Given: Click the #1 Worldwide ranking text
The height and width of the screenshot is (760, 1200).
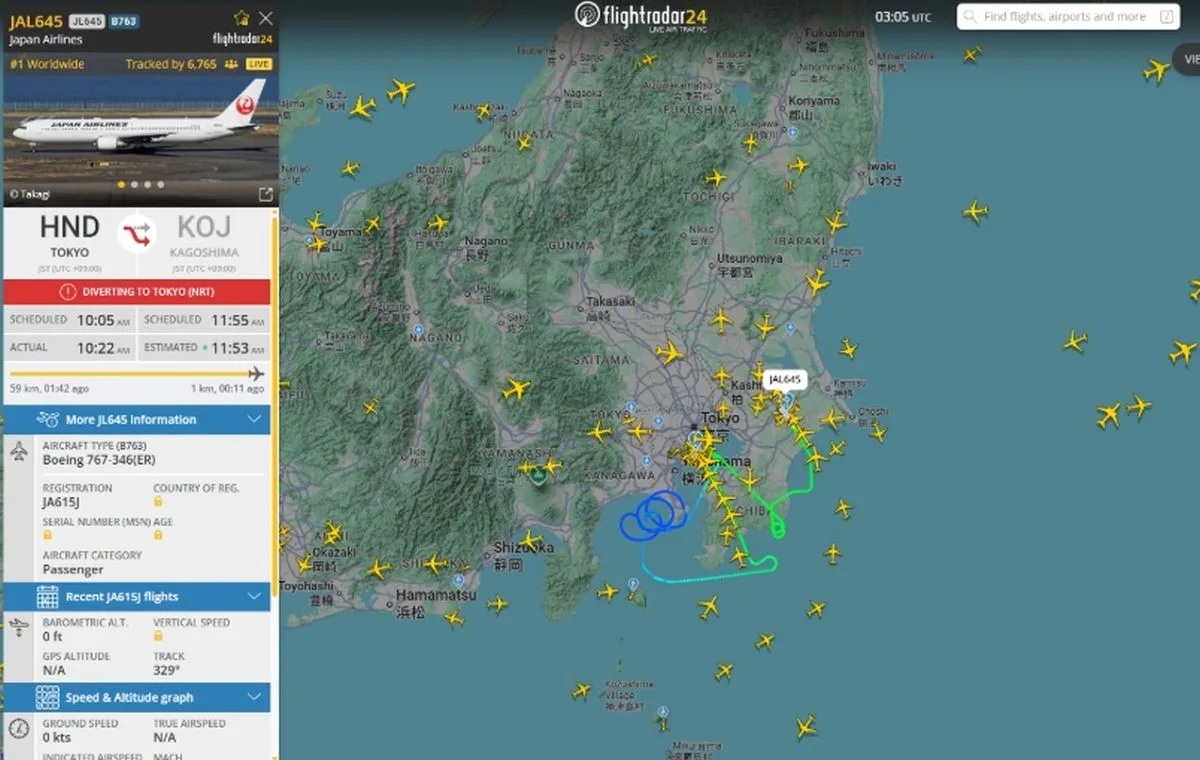Looking at the screenshot, I should click(47, 64).
